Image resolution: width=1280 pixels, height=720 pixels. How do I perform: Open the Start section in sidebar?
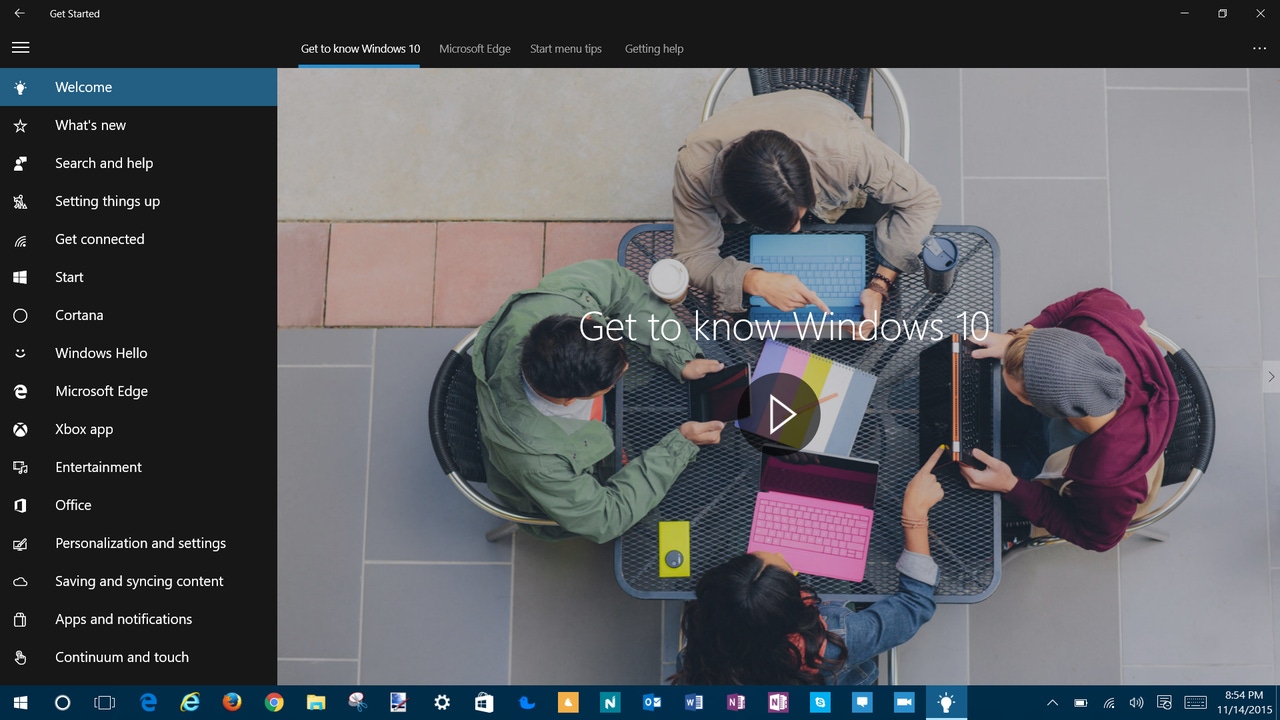coord(138,277)
